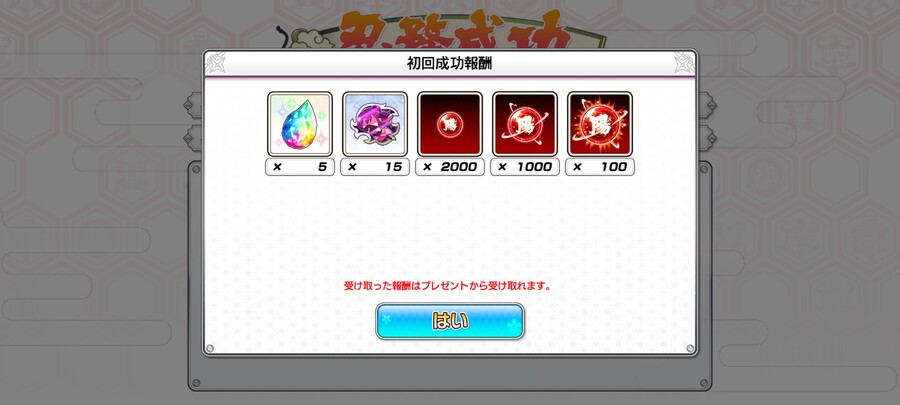
Task: Select the purple swirl item reward icon
Action: tap(375, 124)
